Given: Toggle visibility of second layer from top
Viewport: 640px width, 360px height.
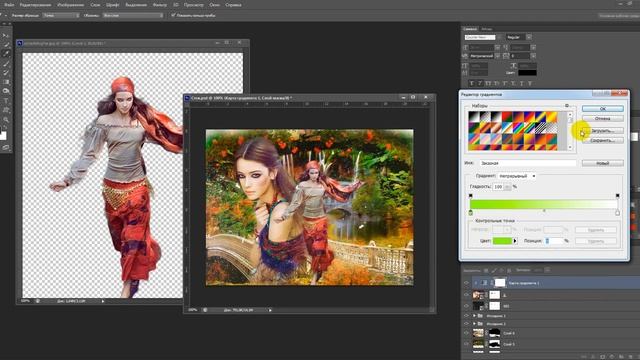Looking at the screenshot, I should 467,295.
